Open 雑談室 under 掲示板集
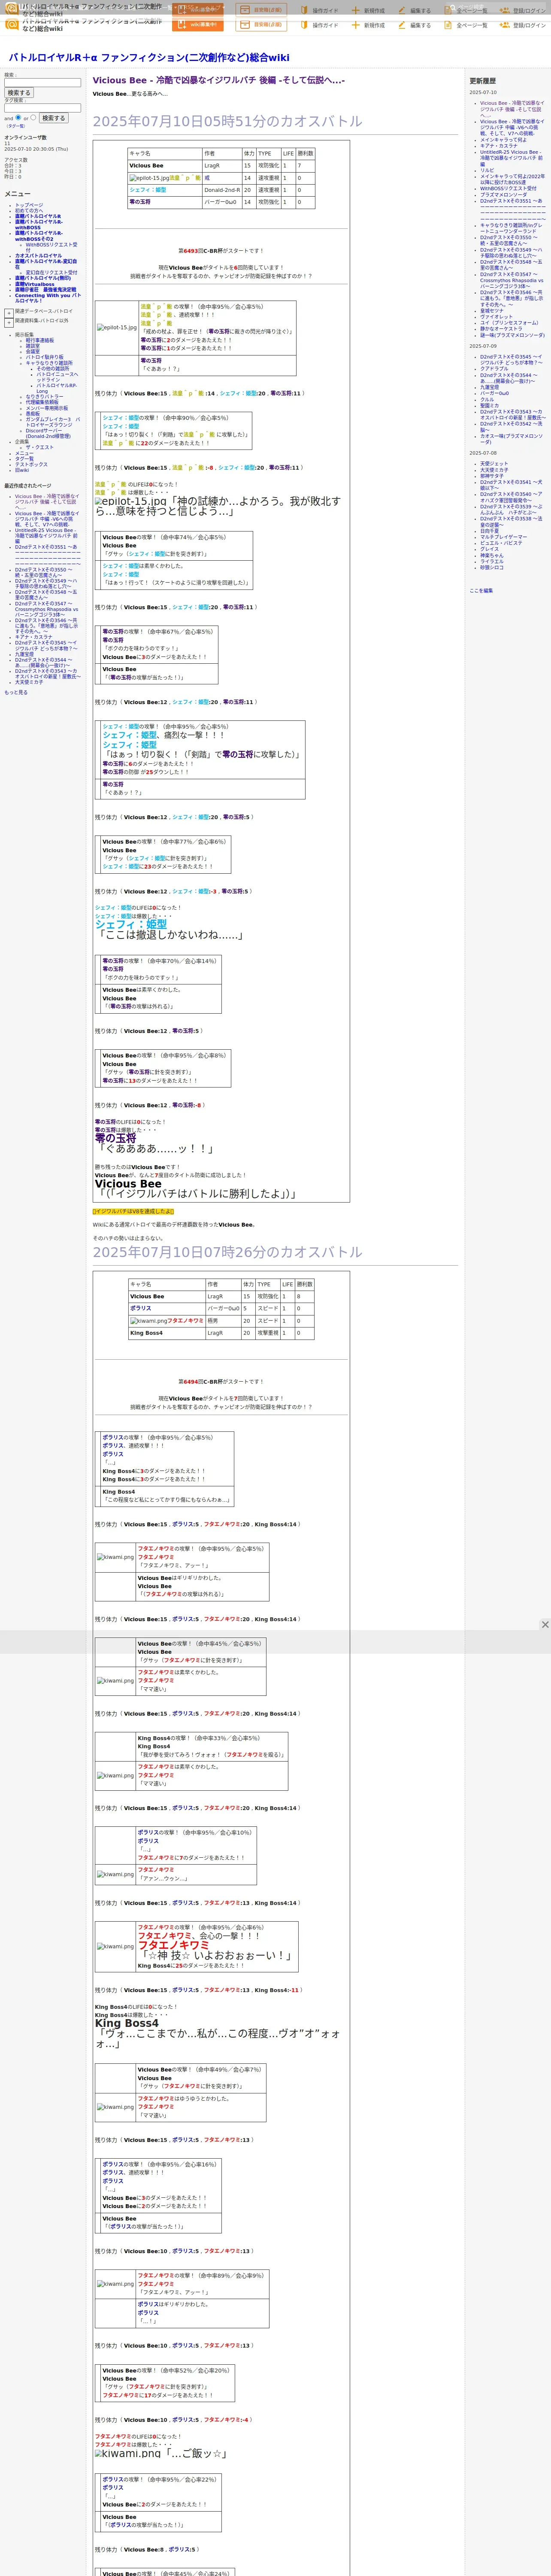 pos(33,346)
